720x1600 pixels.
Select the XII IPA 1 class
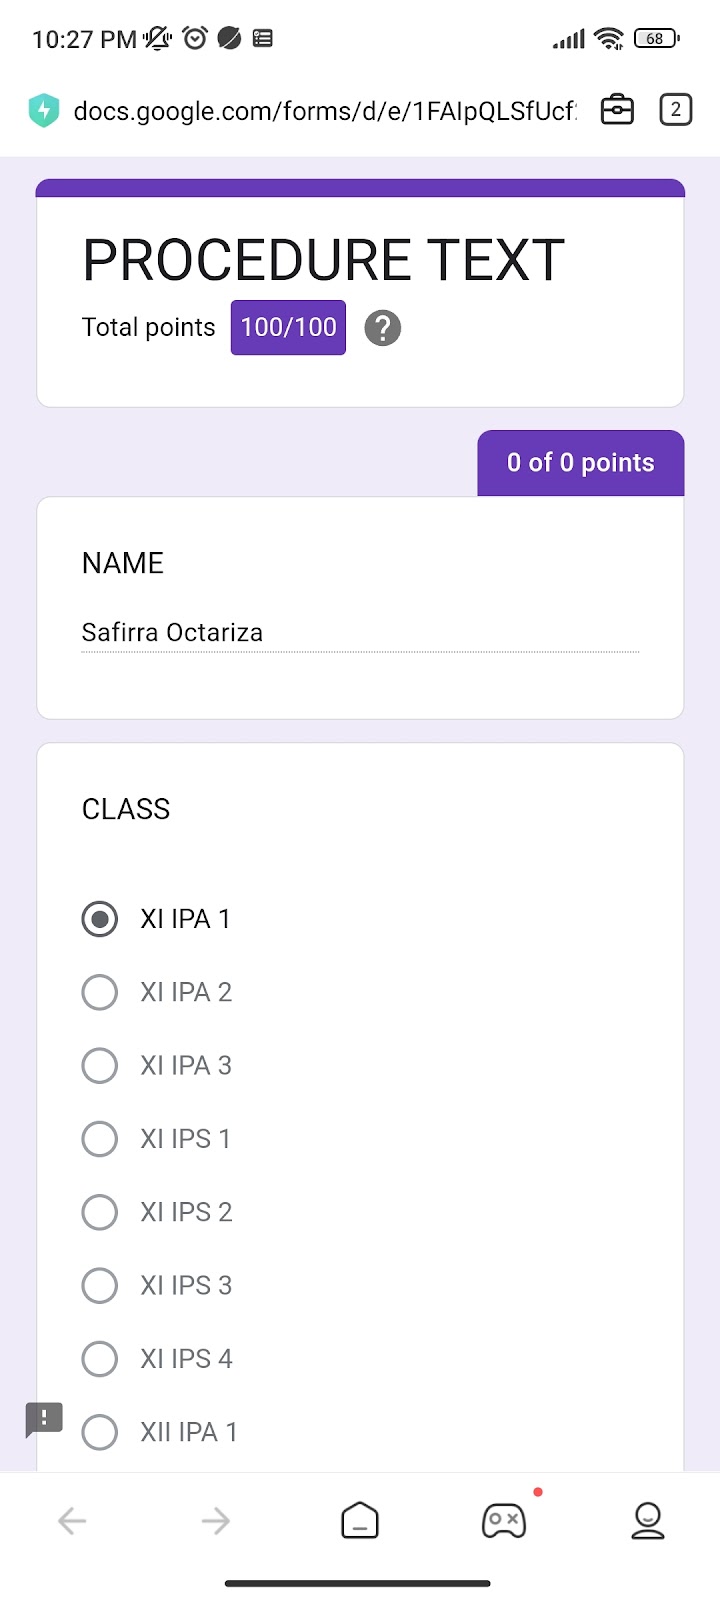click(100, 1432)
